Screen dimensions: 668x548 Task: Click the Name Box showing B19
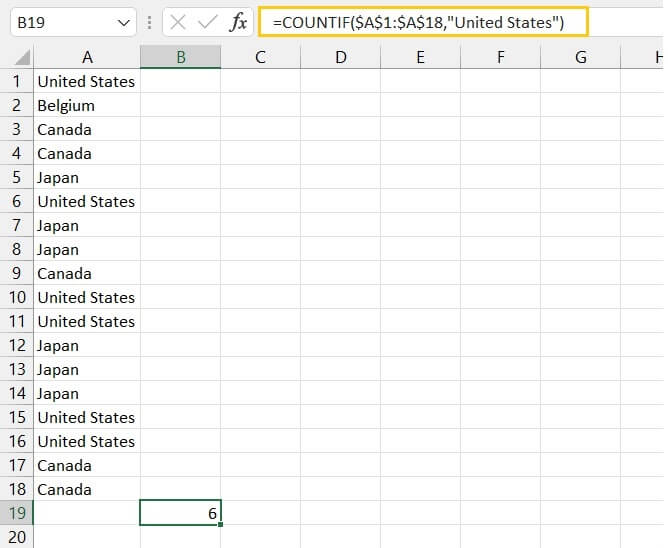tap(60, 22)
